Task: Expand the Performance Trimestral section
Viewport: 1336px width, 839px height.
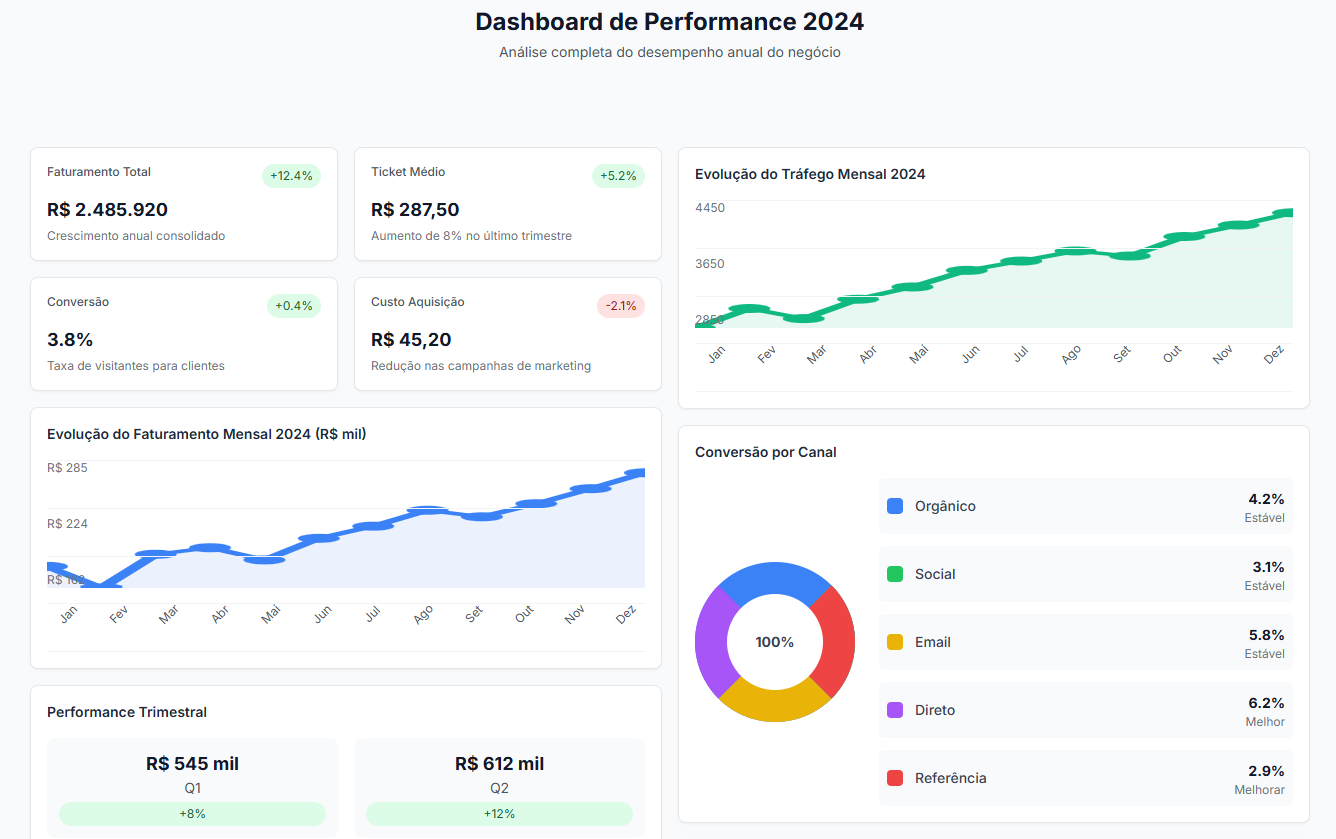Action: pos(126,712)
